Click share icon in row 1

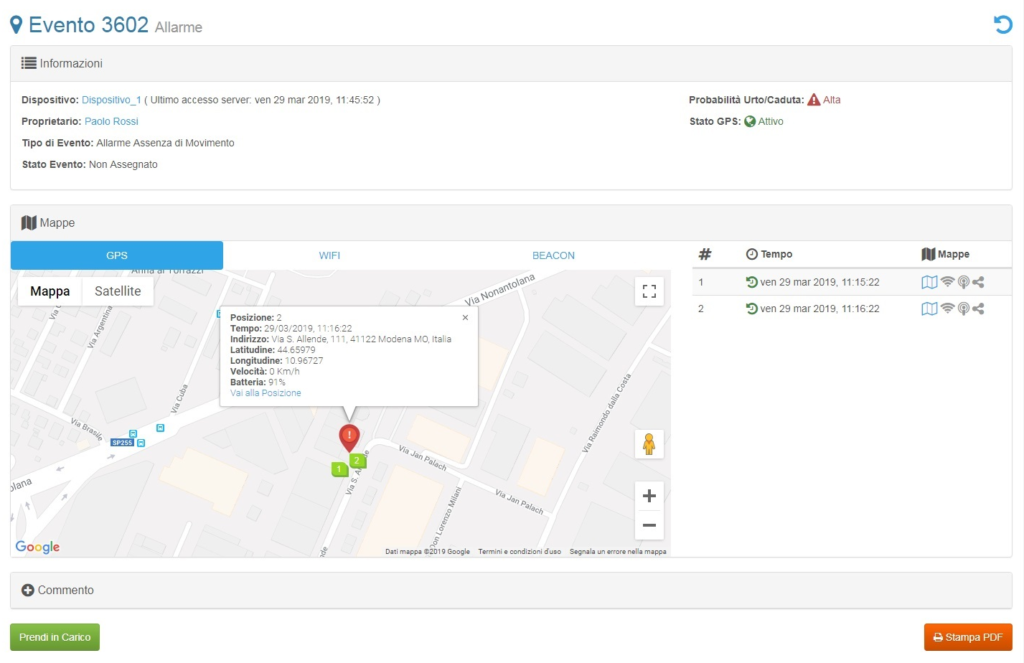click(x=978, y=282)
